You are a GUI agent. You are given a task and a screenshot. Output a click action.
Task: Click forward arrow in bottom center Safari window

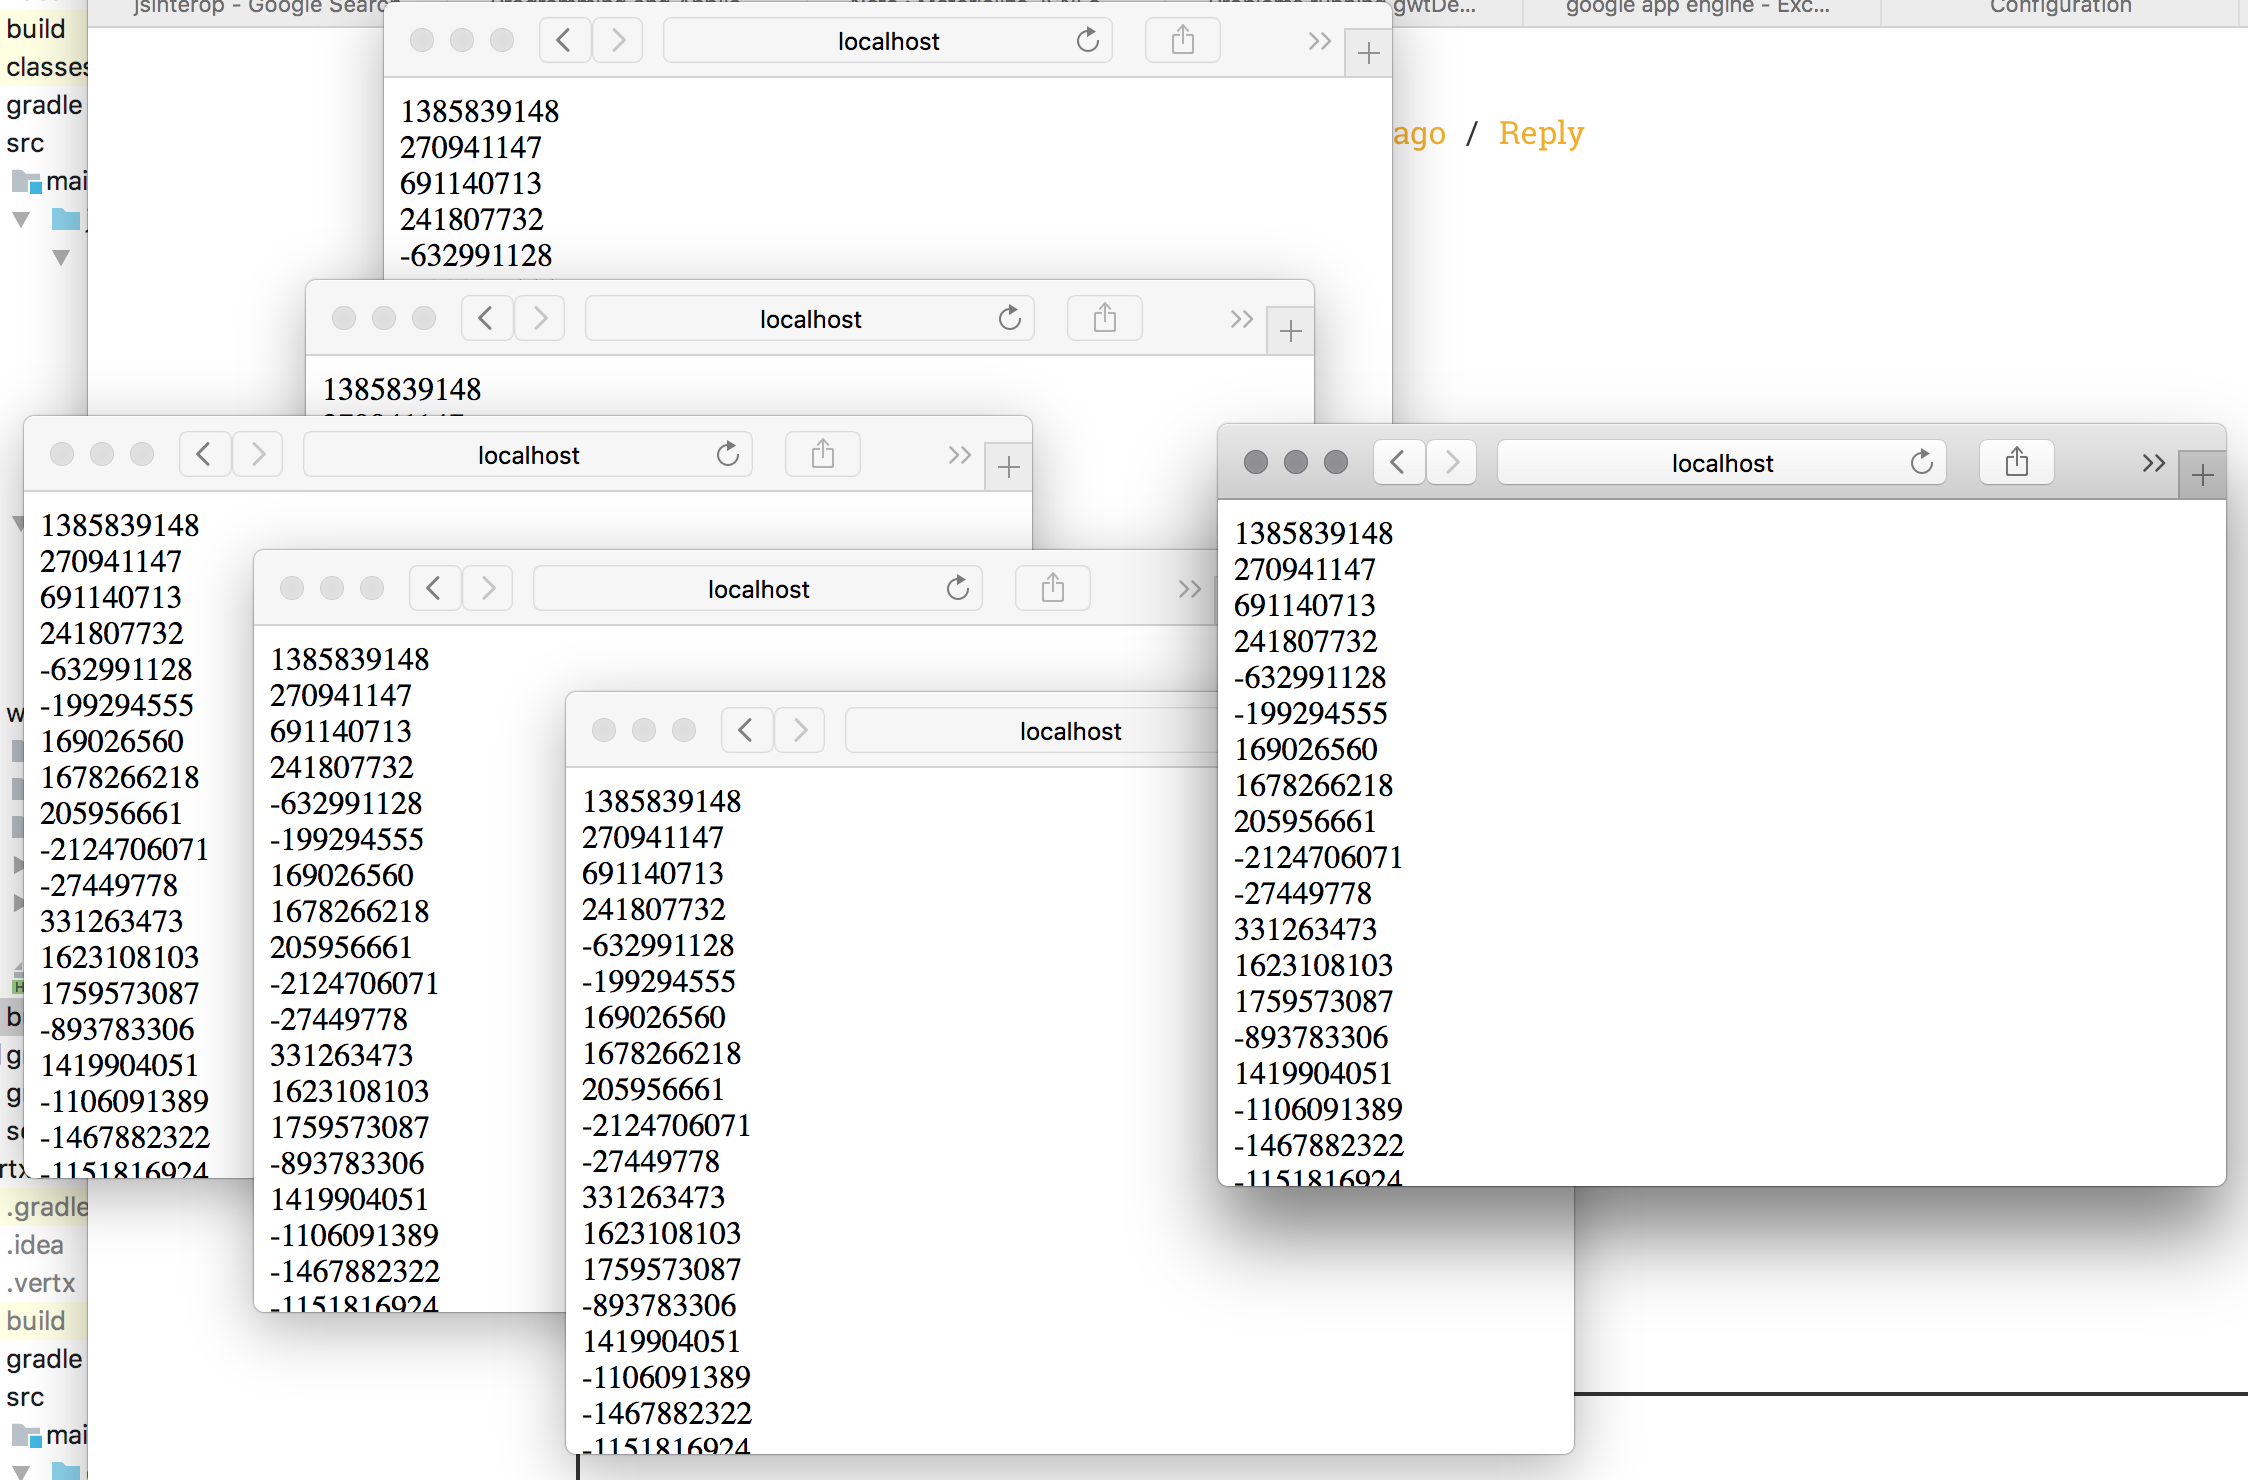pyautogui.click(x=799, y=731)
